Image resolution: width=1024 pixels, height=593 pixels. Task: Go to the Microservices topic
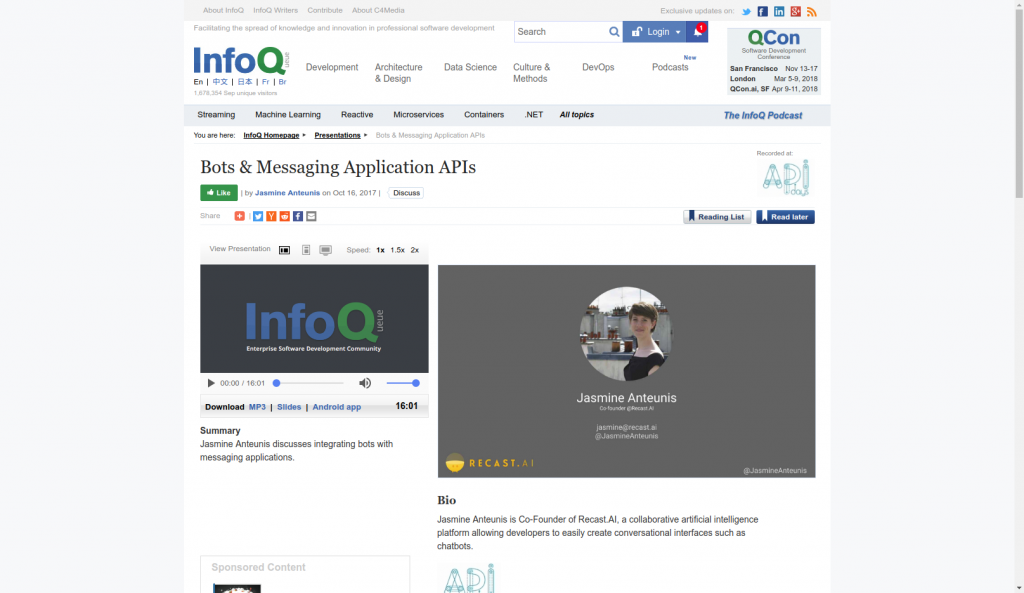pyautogui.click(x=419, y=115)
